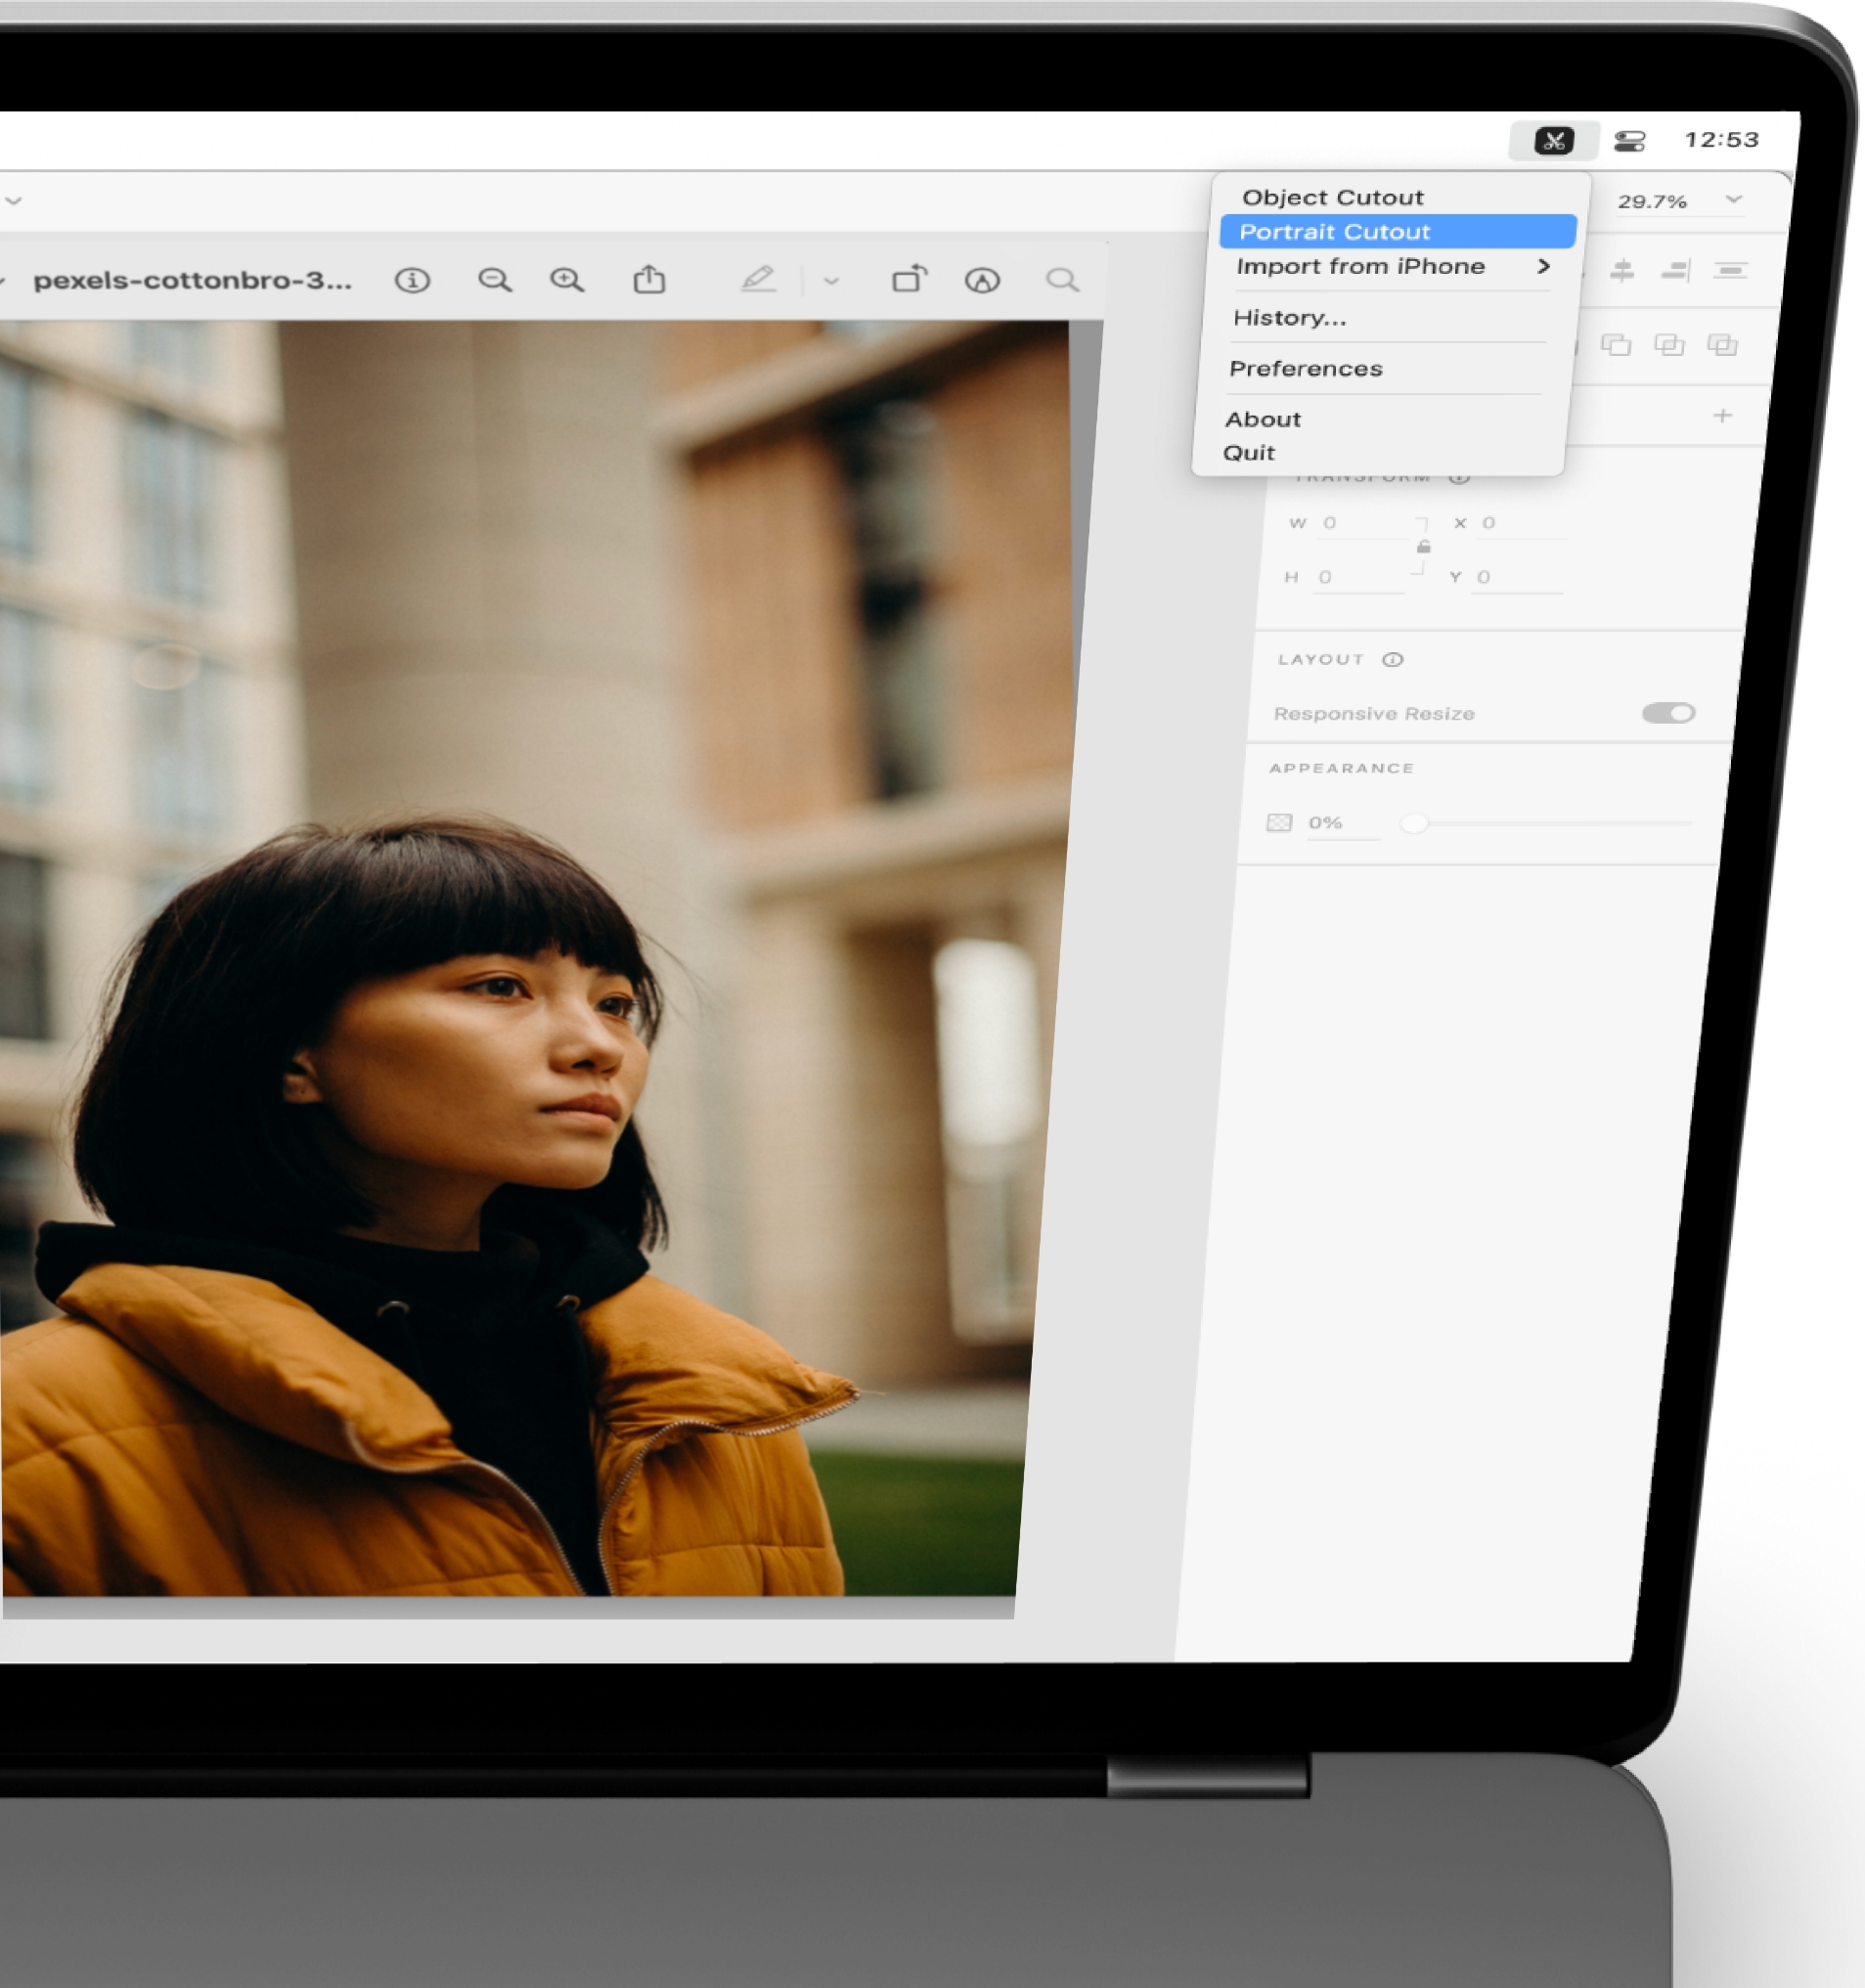Click the first boolean icon with the white front square

pyautogui.click(x=1616, y=345)
